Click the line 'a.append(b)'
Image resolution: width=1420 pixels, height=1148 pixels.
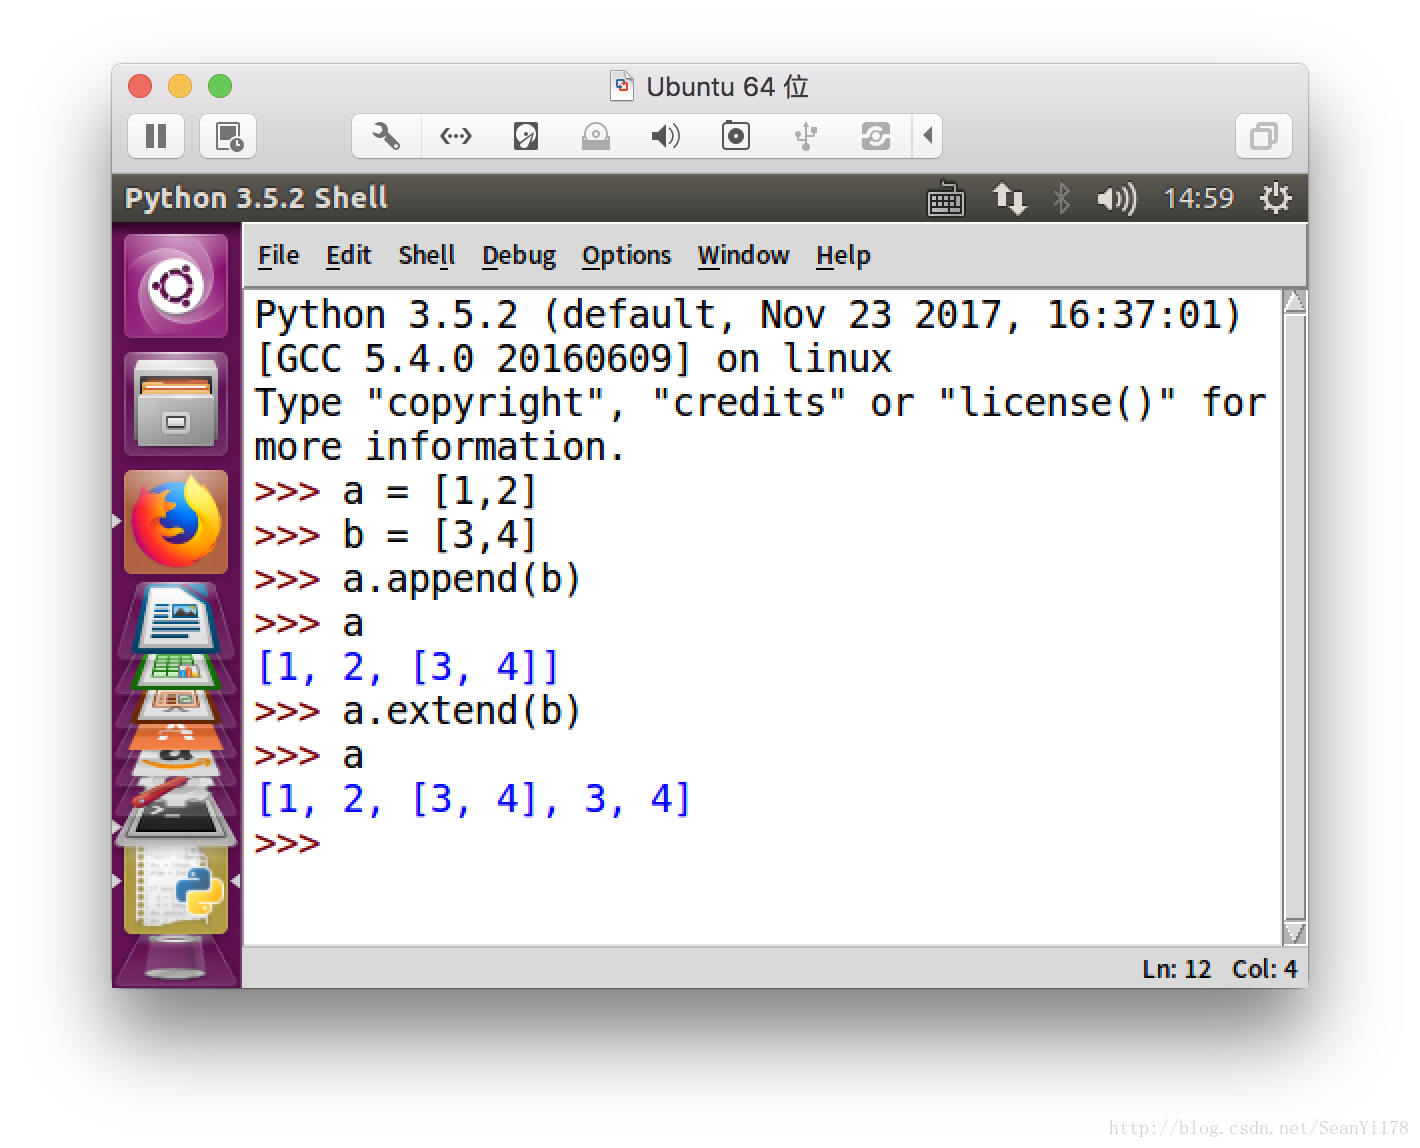coord(462,579)
